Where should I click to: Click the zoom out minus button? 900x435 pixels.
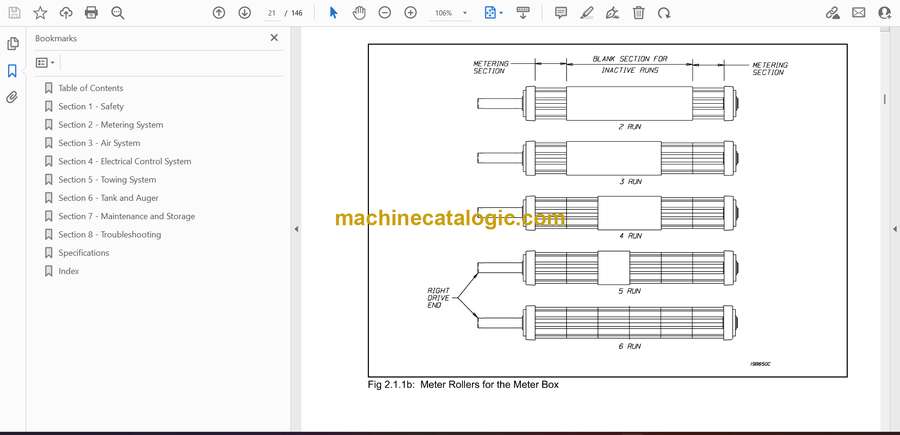tap(385, 13)
